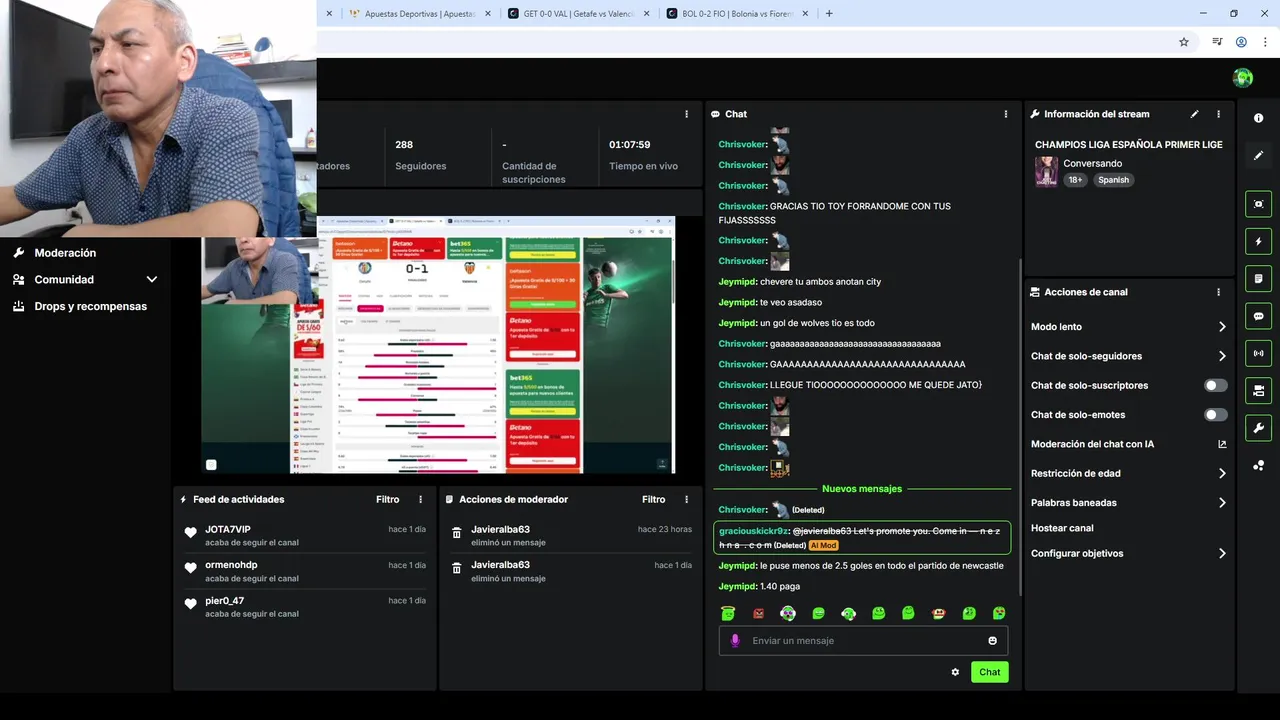Click the lightning bolt quick action icon
The height and width of the screenshot is (720, 1280).
pyautogui.click(x=1258, y=241)
